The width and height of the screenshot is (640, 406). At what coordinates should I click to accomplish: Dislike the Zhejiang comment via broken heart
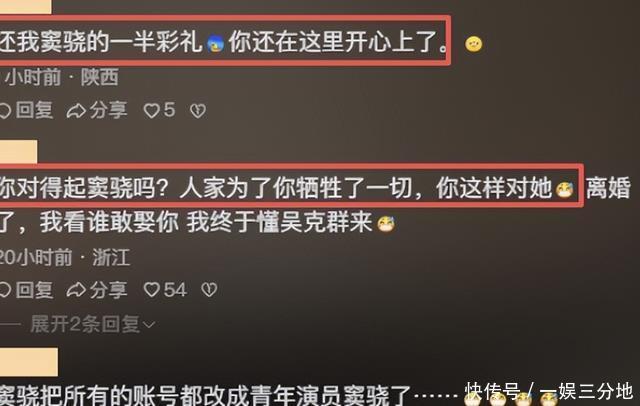(209, 290)
